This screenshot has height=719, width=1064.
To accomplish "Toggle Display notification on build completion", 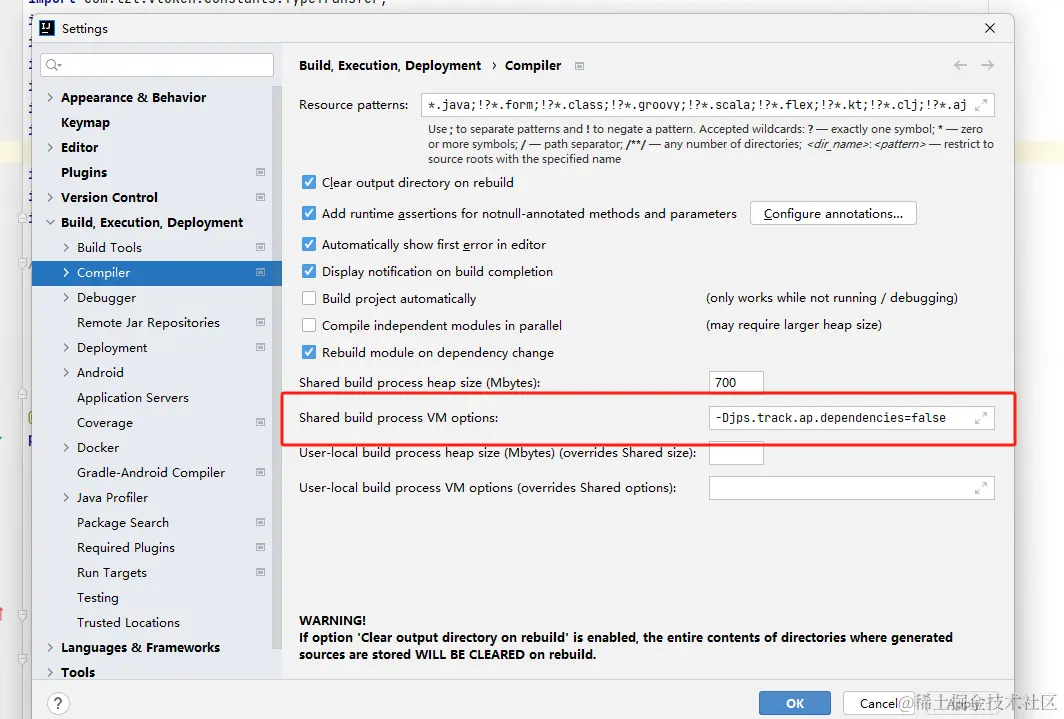I will [309, 271].
